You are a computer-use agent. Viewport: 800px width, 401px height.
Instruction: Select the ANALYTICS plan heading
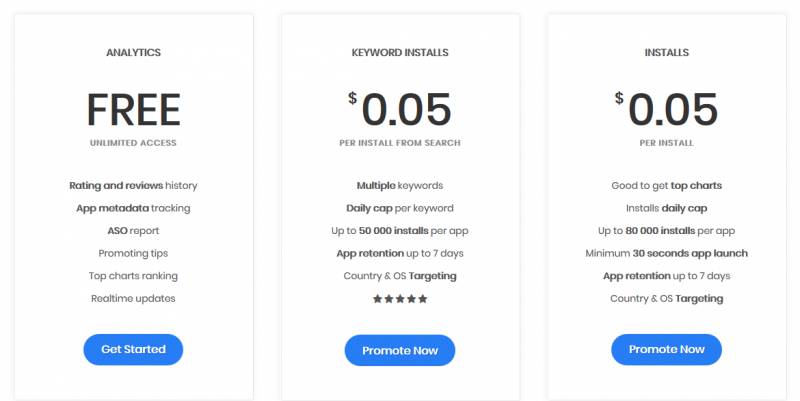pyautogui.click(x=133, y=53)
